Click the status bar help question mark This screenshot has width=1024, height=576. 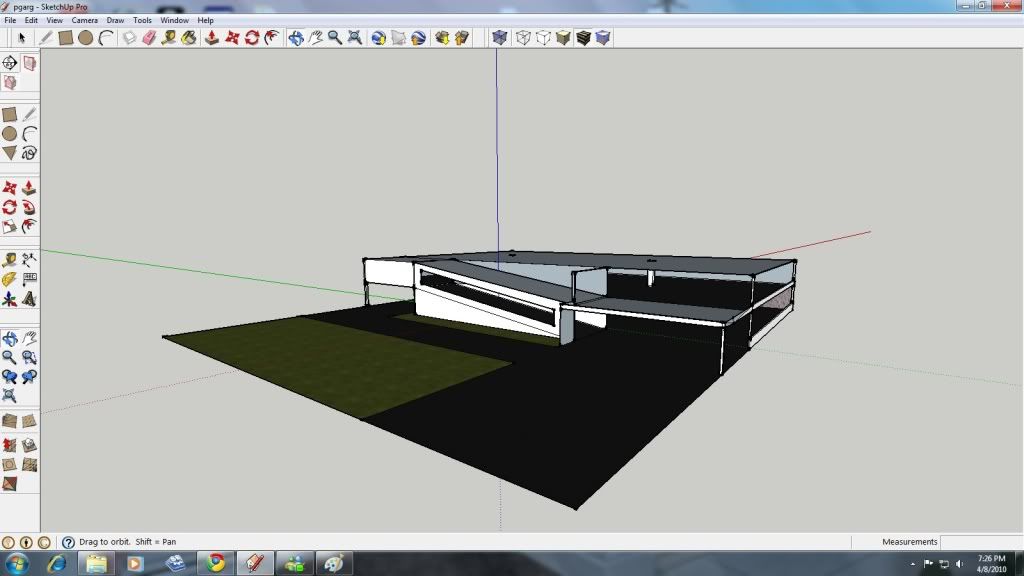click(x=68, y=542)
